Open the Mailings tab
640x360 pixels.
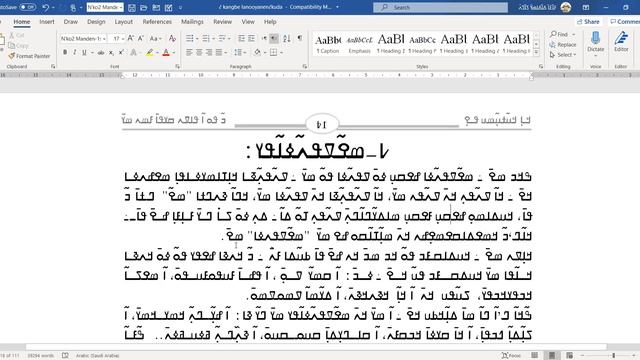click(x=192, y=22)
